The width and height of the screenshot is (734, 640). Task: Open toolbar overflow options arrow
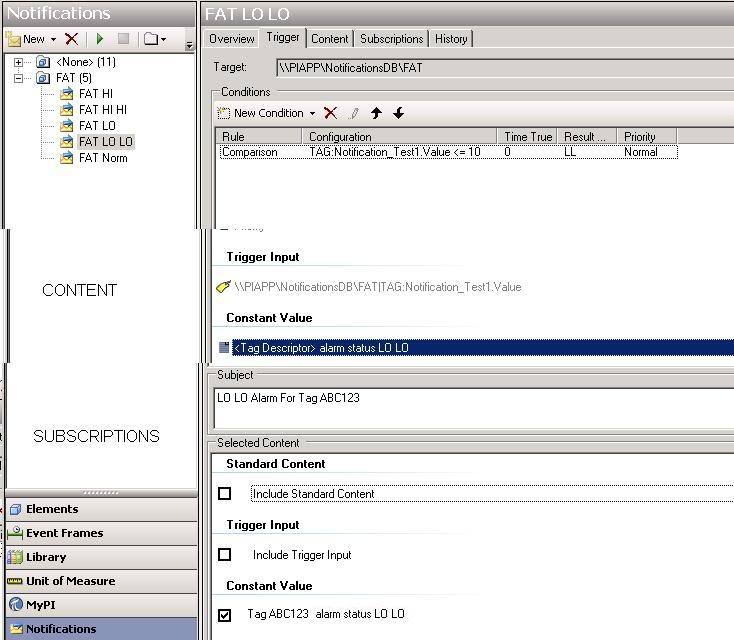coord(189,45)
